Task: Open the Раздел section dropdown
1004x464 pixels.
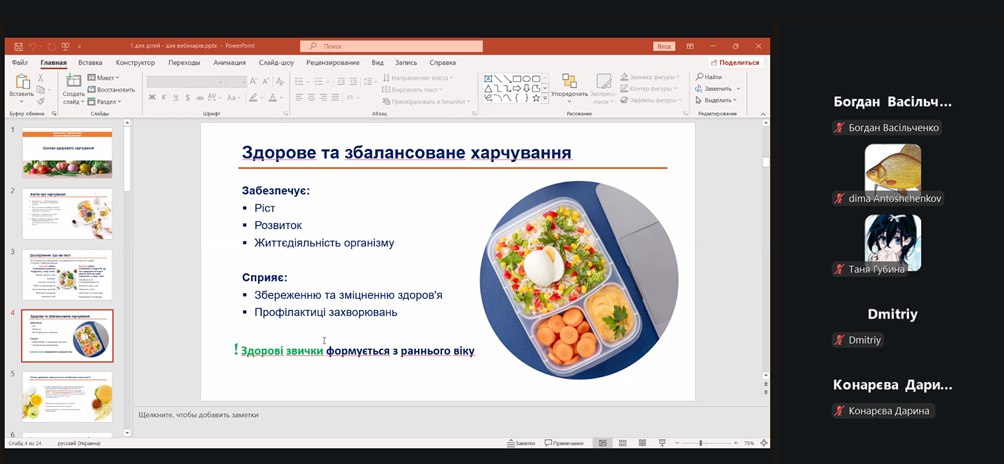Action: point(105,101)
